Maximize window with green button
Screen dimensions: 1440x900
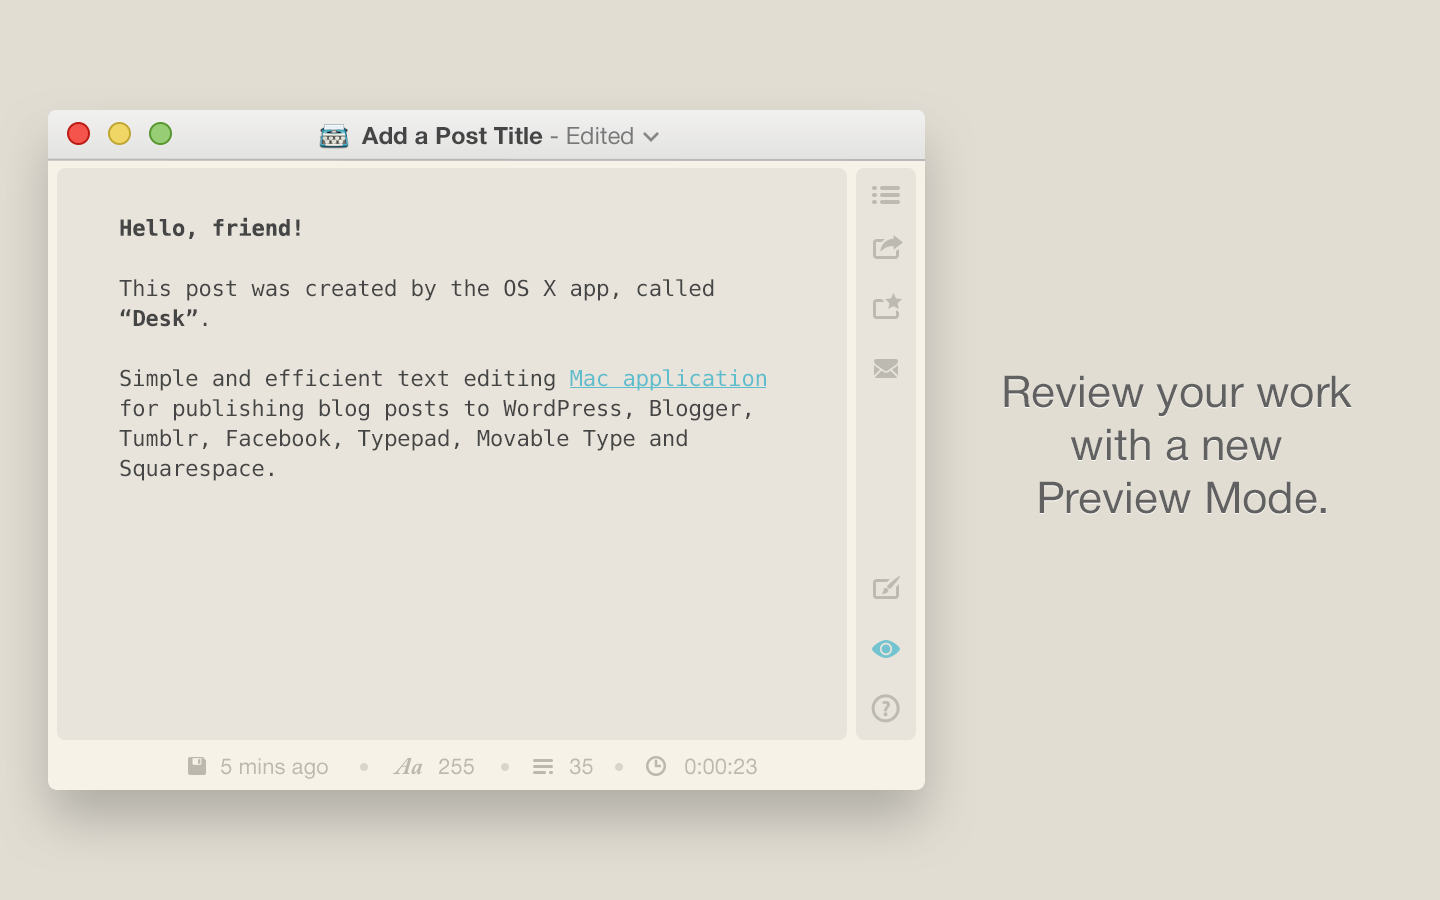(x=160, y=134)
